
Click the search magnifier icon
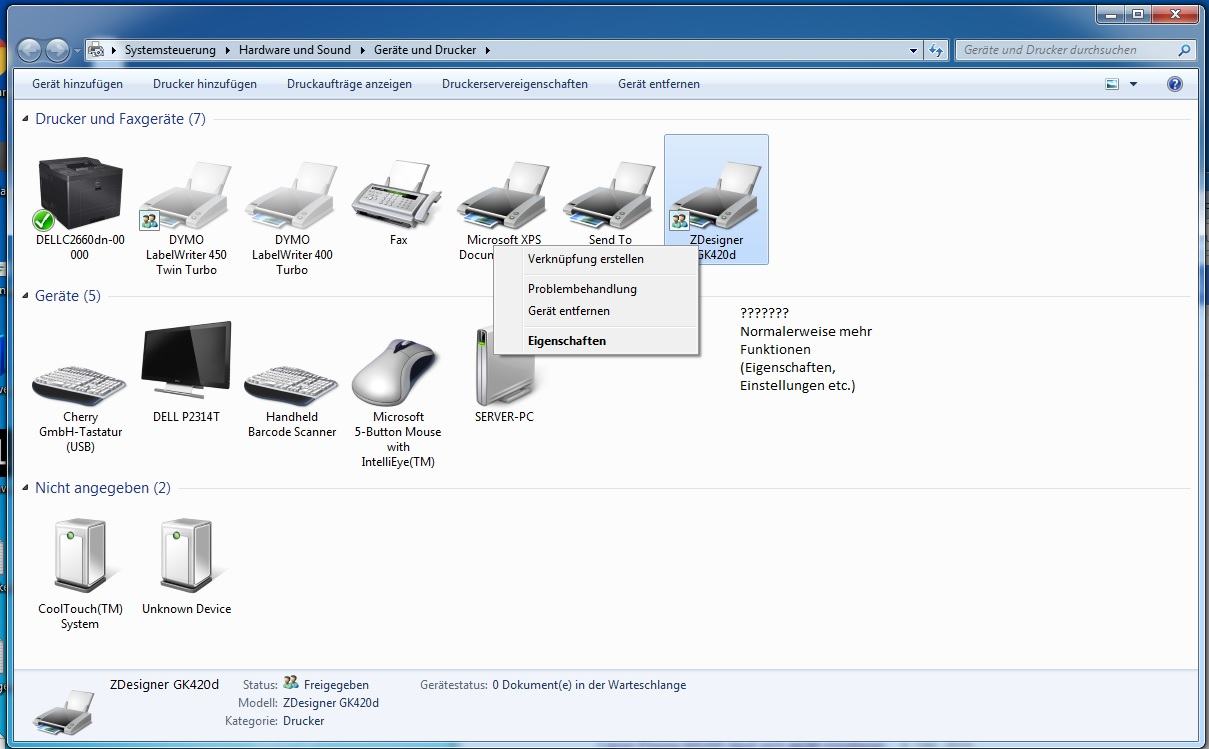click(x=1184, y=50)
